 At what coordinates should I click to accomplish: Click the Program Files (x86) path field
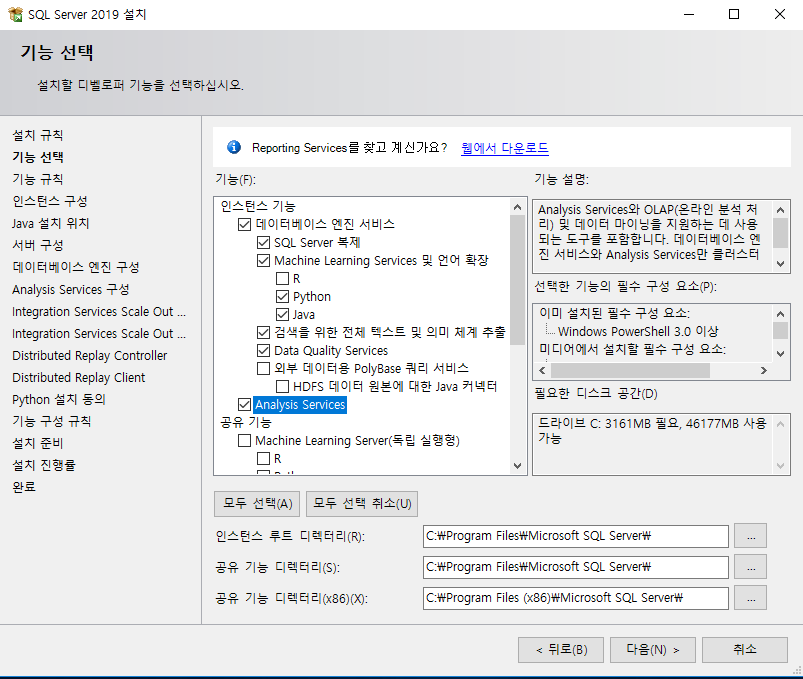click(x=576, y=598)
